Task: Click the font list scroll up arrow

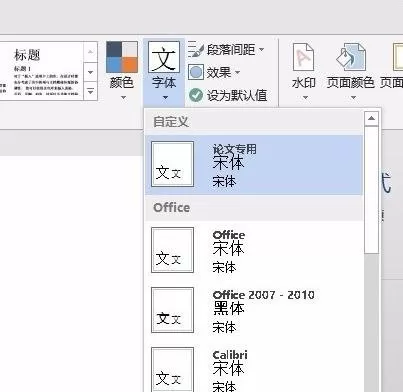Action: 371,118
